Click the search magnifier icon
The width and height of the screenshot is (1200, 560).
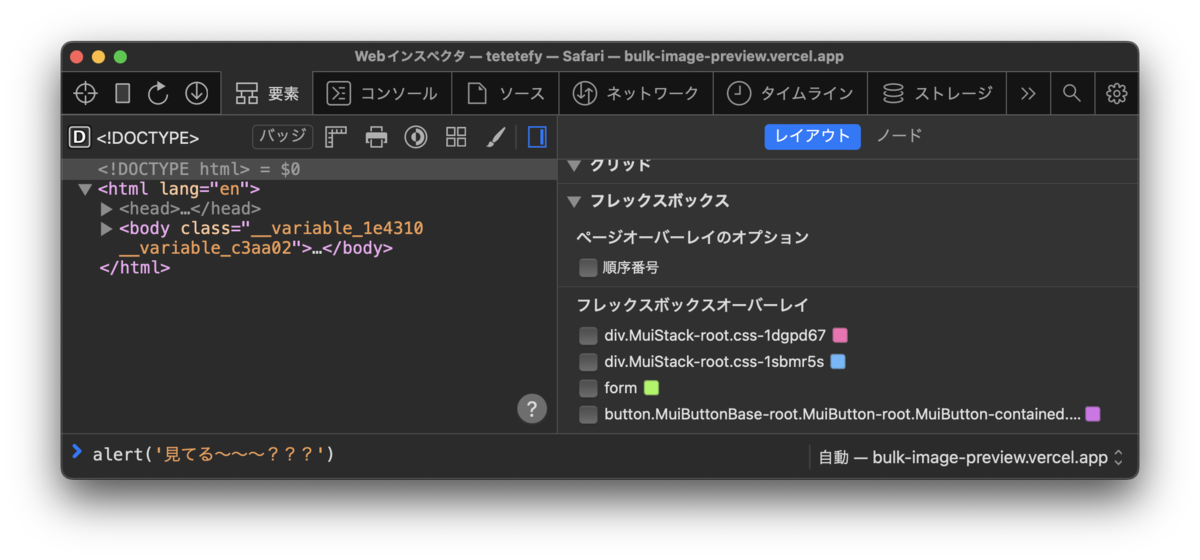(1072, 93)
